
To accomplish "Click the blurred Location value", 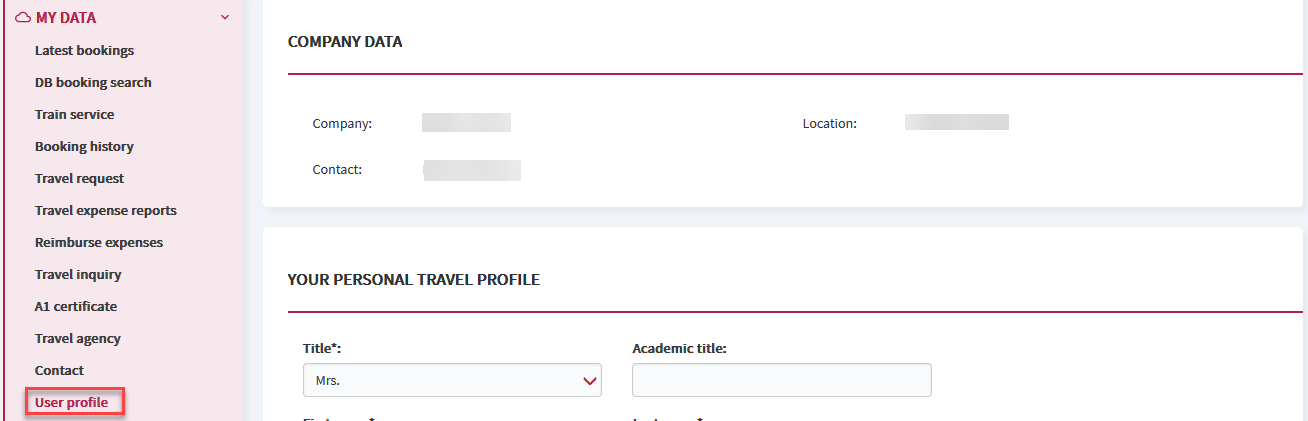I will (957, 122).
